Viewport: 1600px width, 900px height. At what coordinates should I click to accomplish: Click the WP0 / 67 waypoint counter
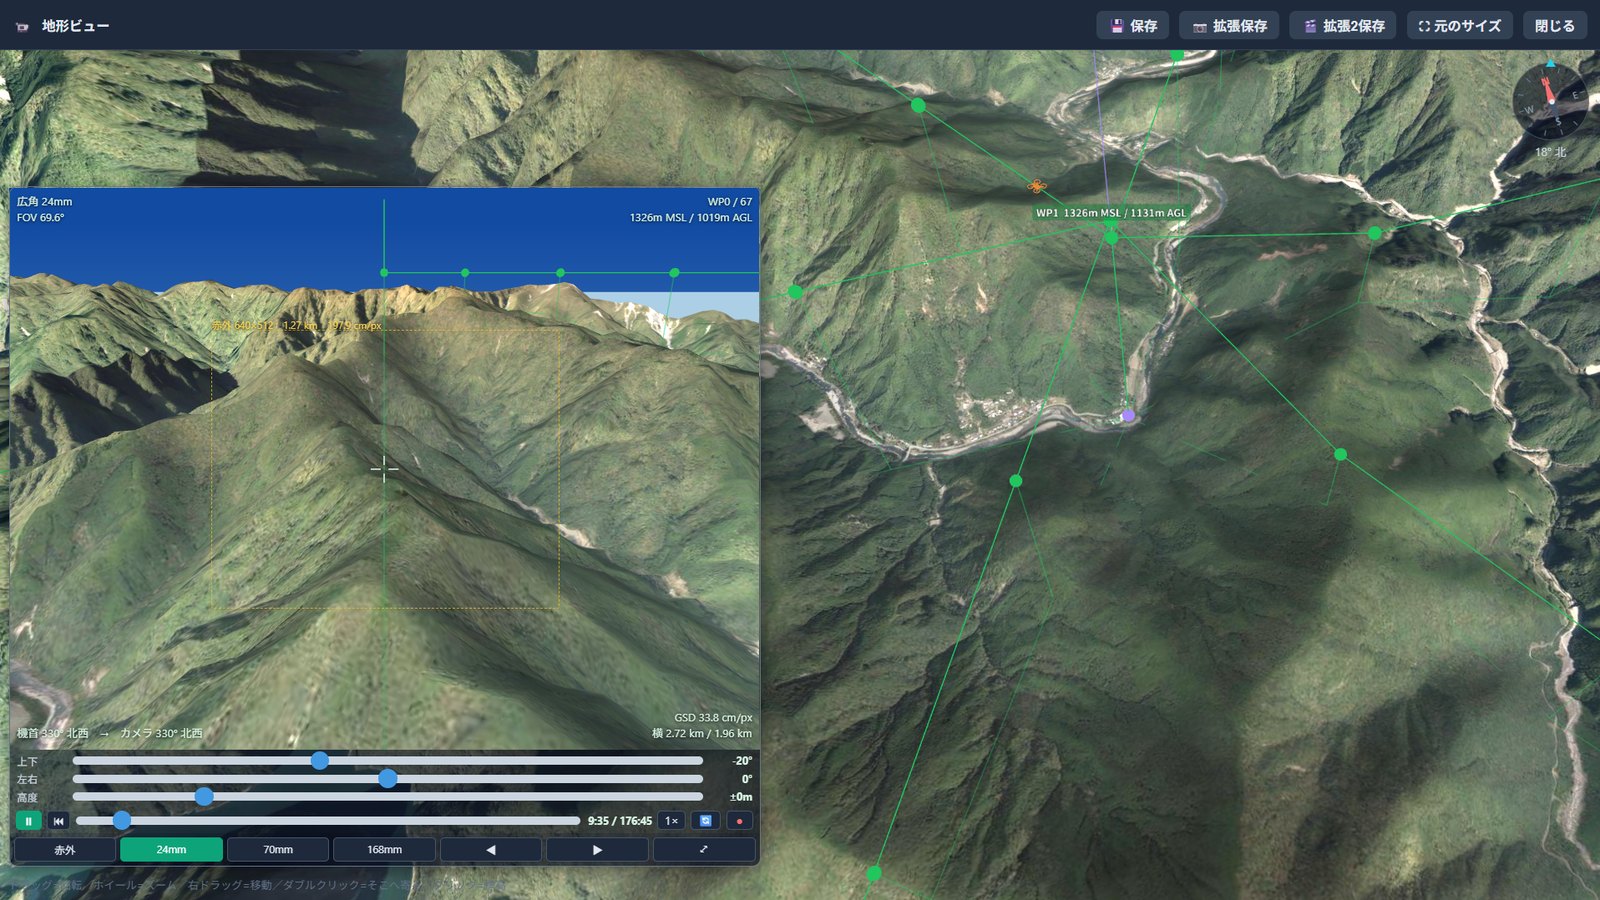pos(730,202)
